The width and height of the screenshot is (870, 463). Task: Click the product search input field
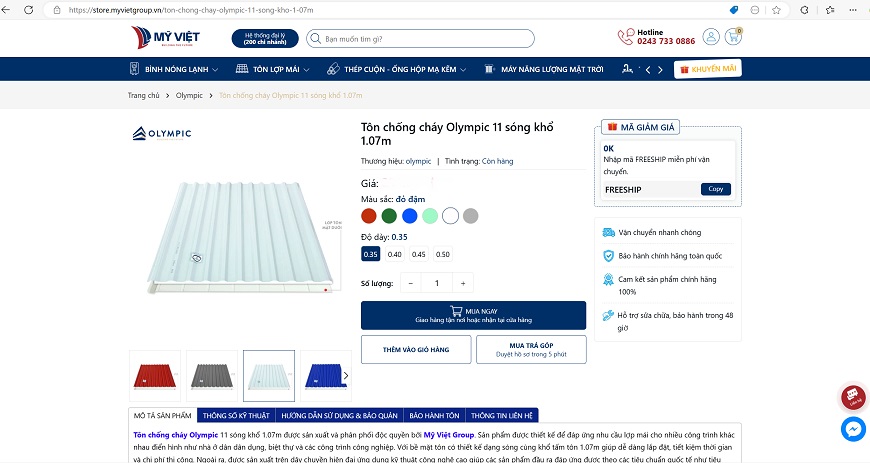click(420, 39)
